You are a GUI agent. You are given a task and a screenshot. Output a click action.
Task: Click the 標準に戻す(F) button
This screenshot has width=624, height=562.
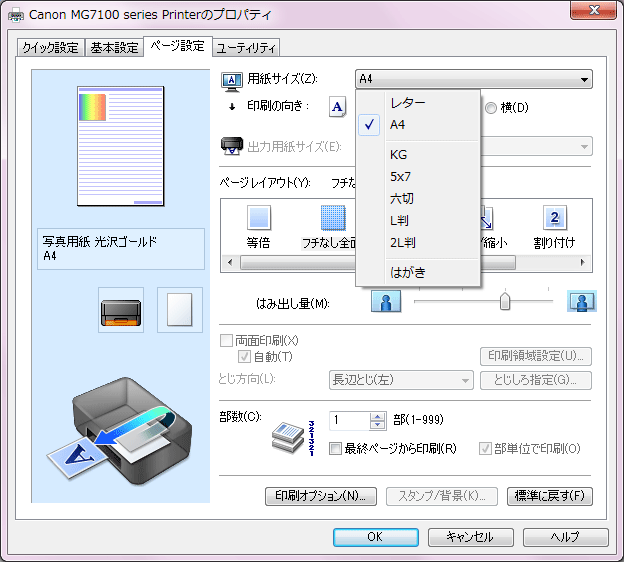550,496
